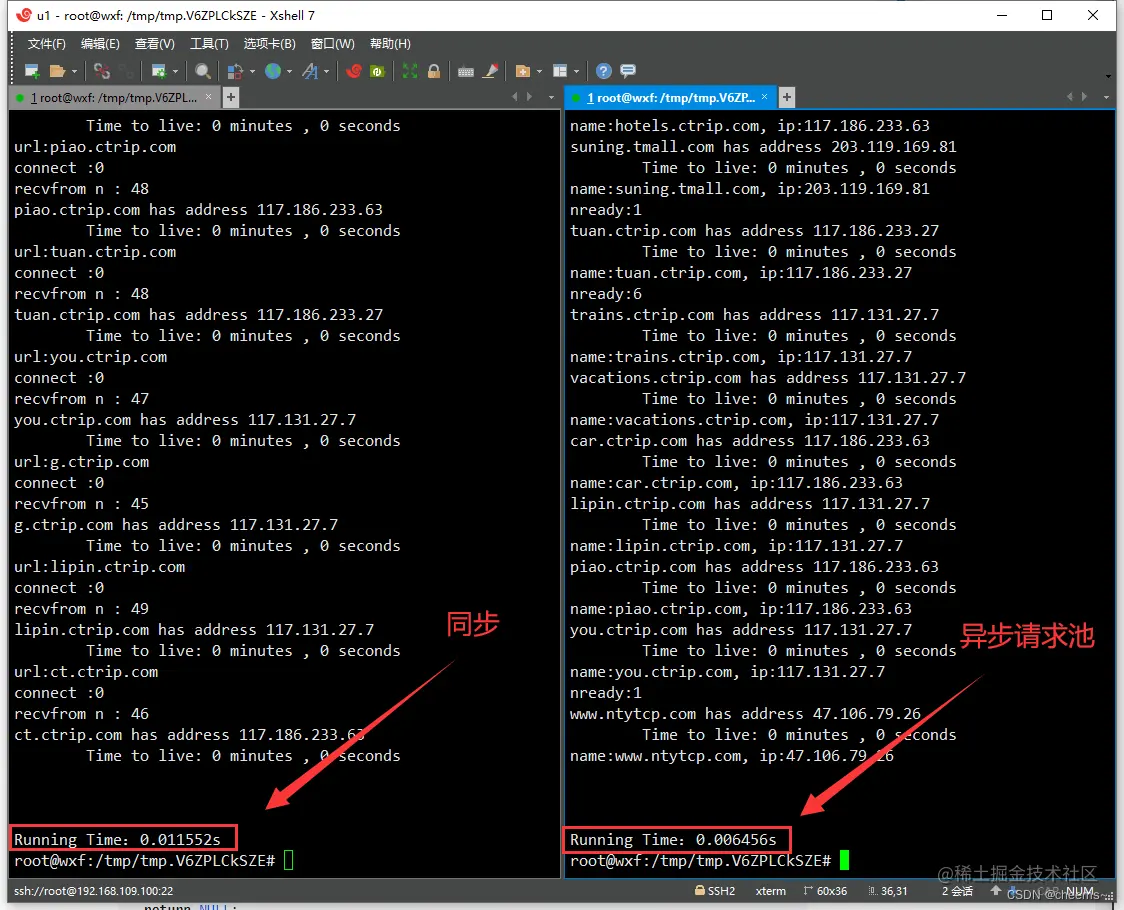1124x910 pixels.
Task: Click the toolbar overflow arrow at far right
Action: 1108,75
